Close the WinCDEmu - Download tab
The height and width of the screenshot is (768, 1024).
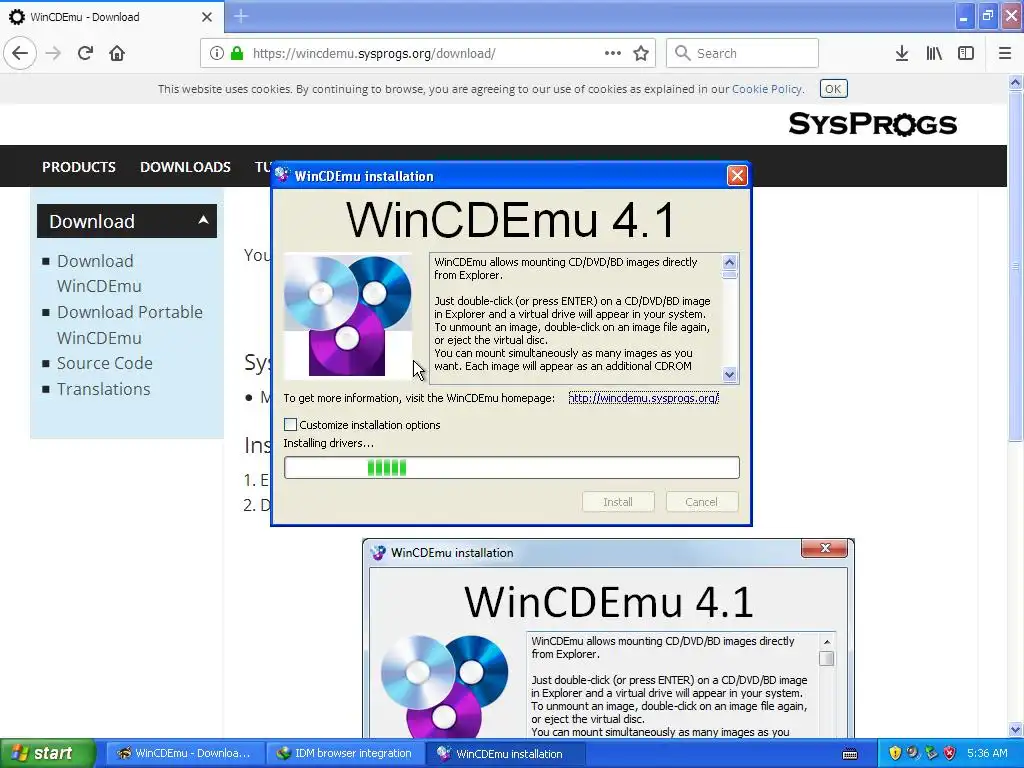click(x=207, y=17)
